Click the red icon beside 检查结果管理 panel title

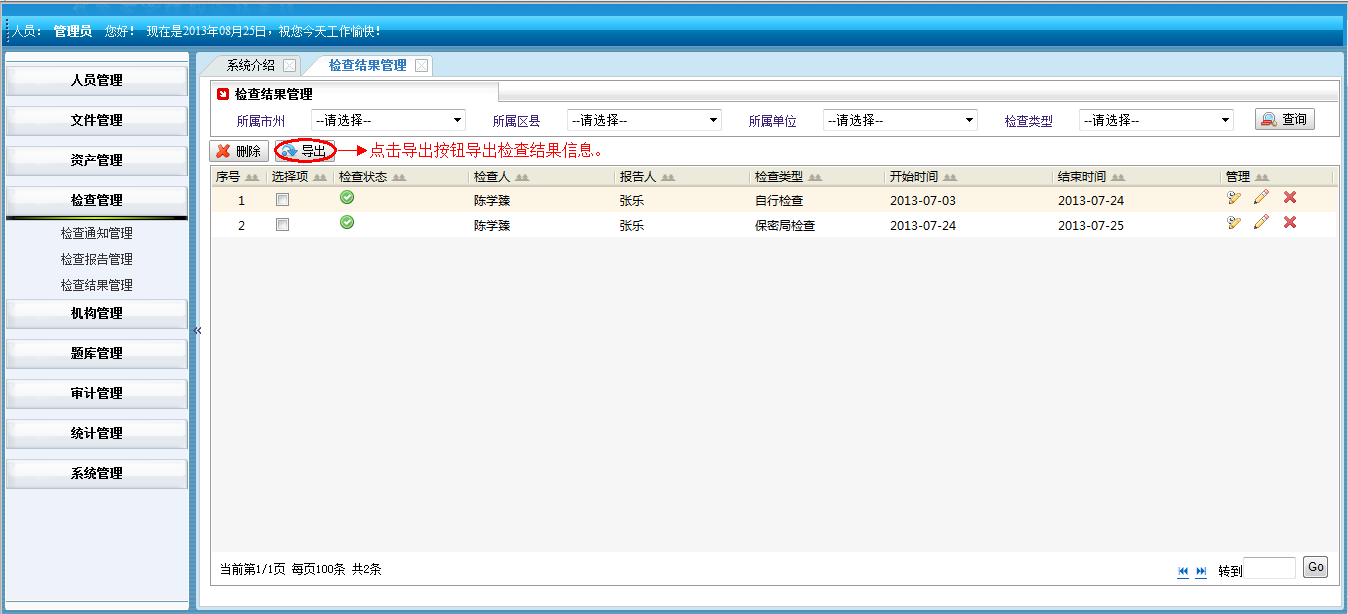coord(223,94)
